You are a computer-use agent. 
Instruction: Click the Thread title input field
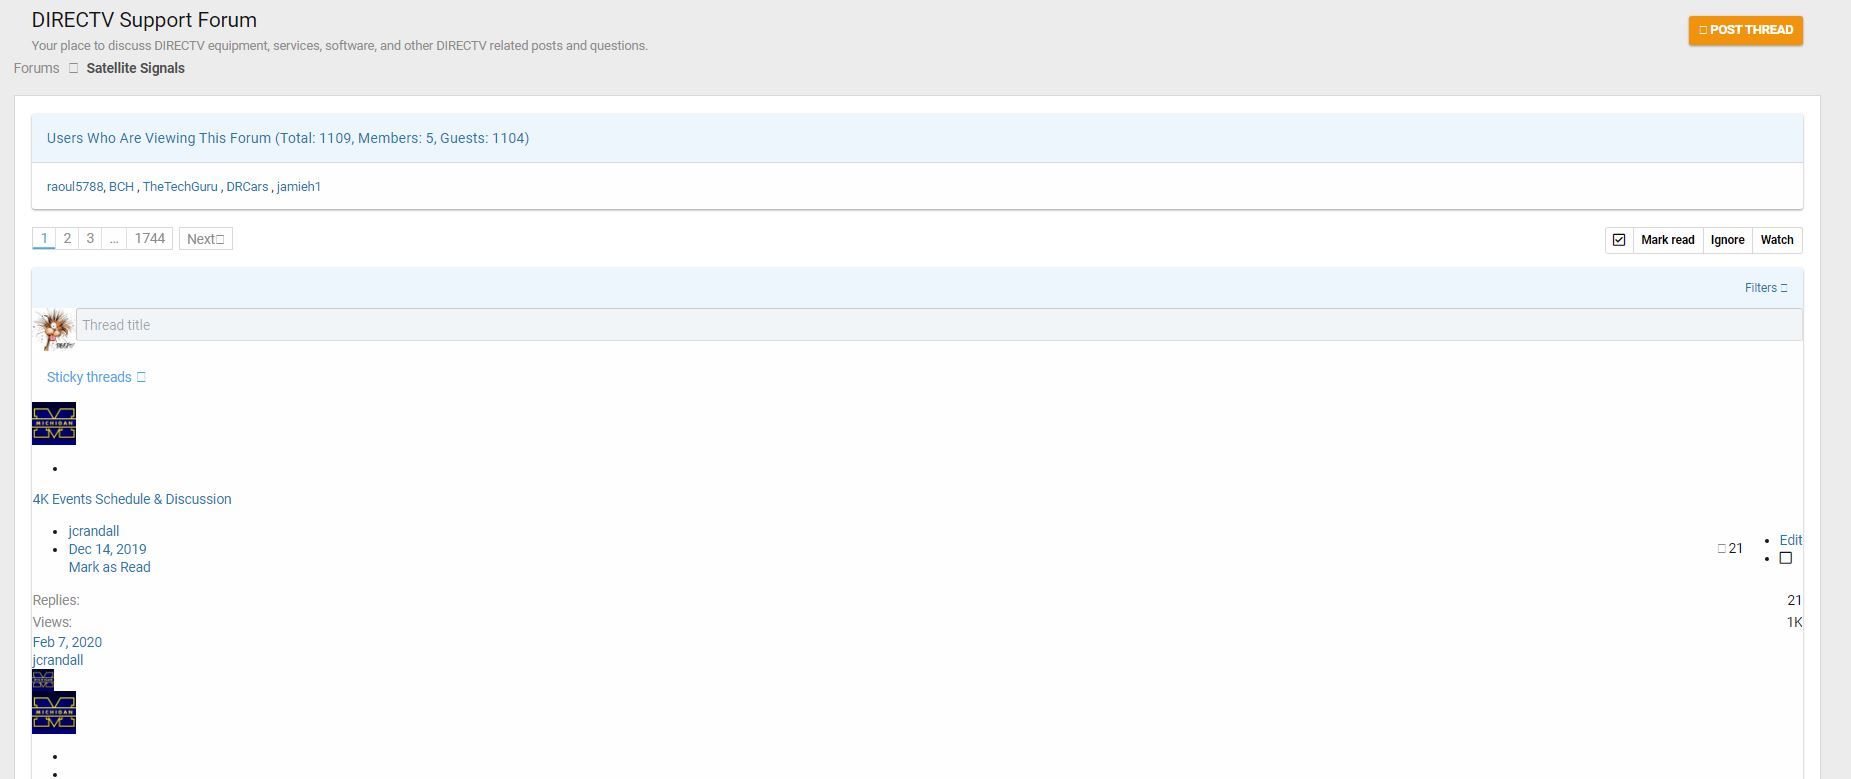coord(939,325)
